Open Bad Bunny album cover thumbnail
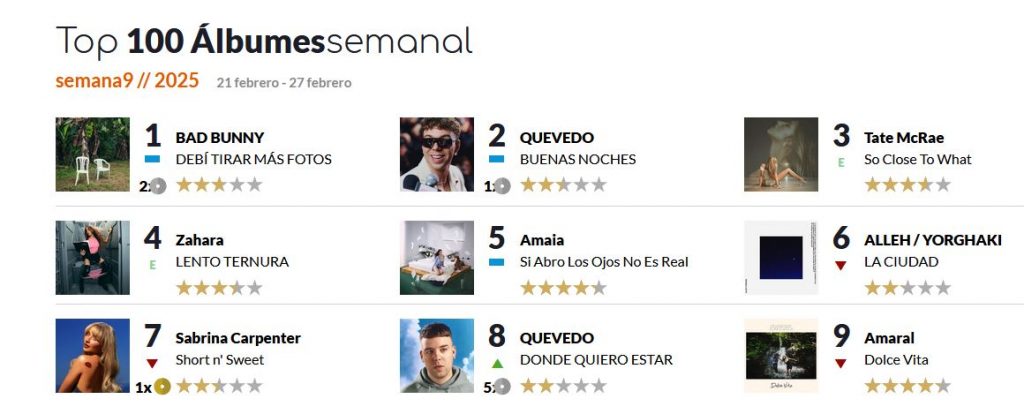Viewport: 1024px width, 414px height. coord(93,154)
